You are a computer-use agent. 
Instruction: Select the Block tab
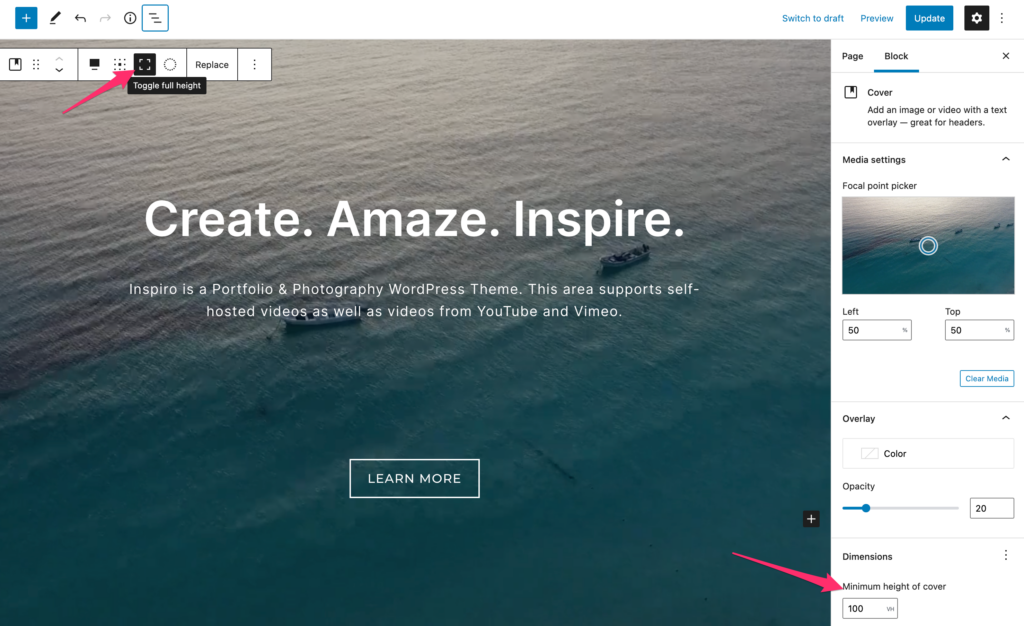[x=896, y=56]
